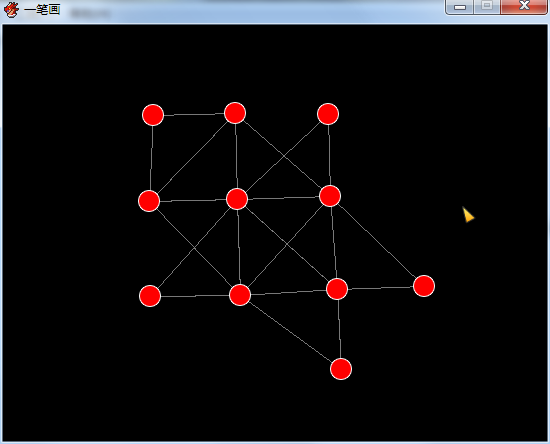Click the top-middle red node
Viewport: 550px width, 444px height.
tap(235, 113)
